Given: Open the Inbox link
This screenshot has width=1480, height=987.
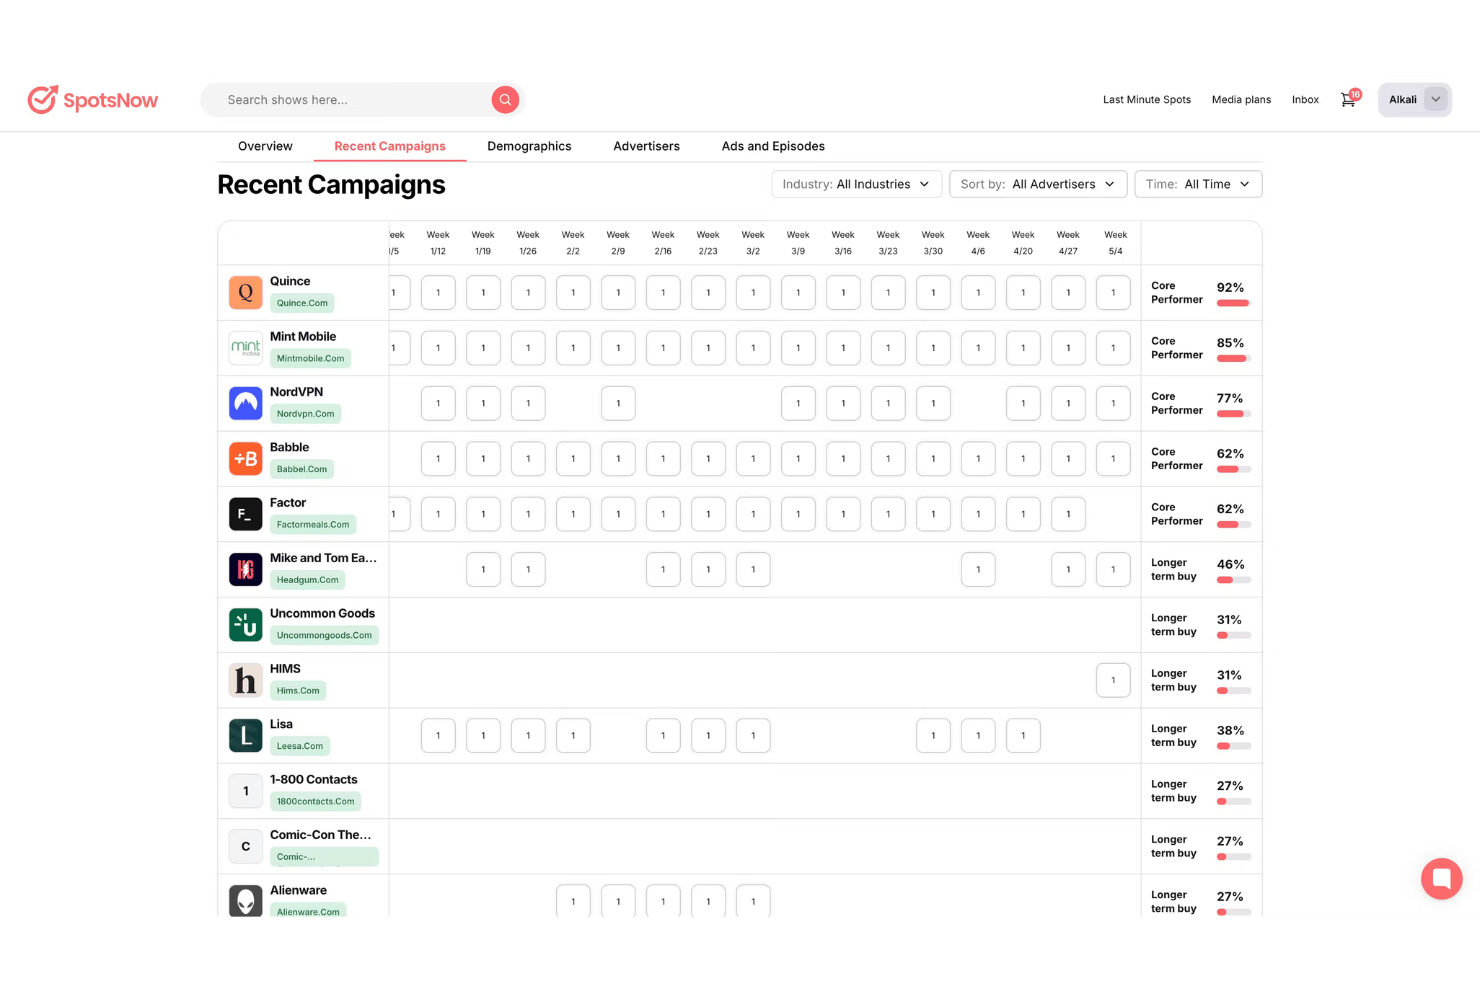Looking at the screenshot, I should tap(1305, 100).
